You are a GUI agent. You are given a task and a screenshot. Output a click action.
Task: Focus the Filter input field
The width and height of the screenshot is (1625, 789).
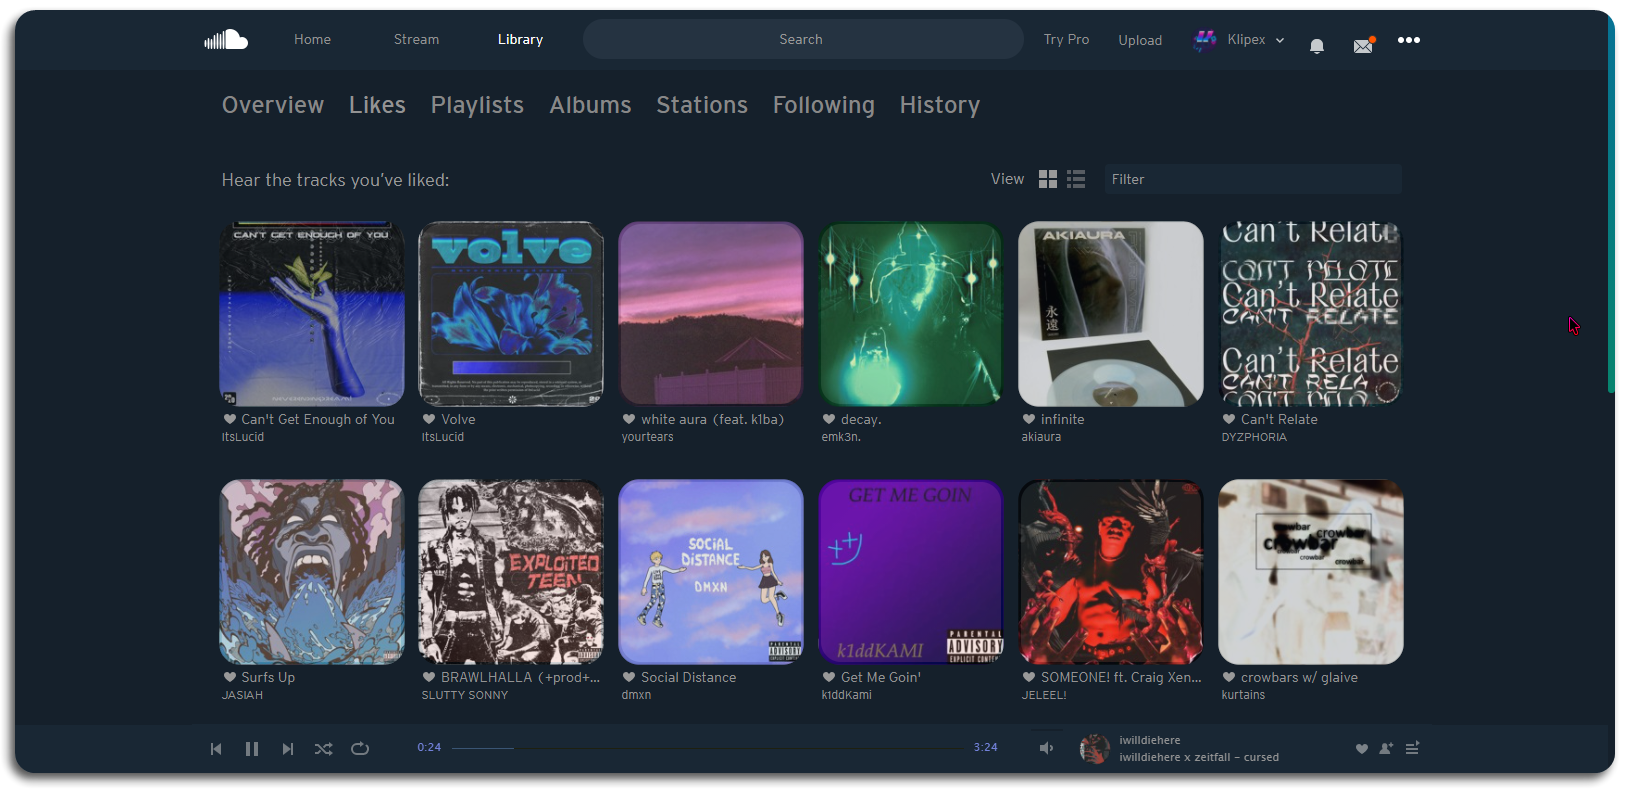[1253, 179]
